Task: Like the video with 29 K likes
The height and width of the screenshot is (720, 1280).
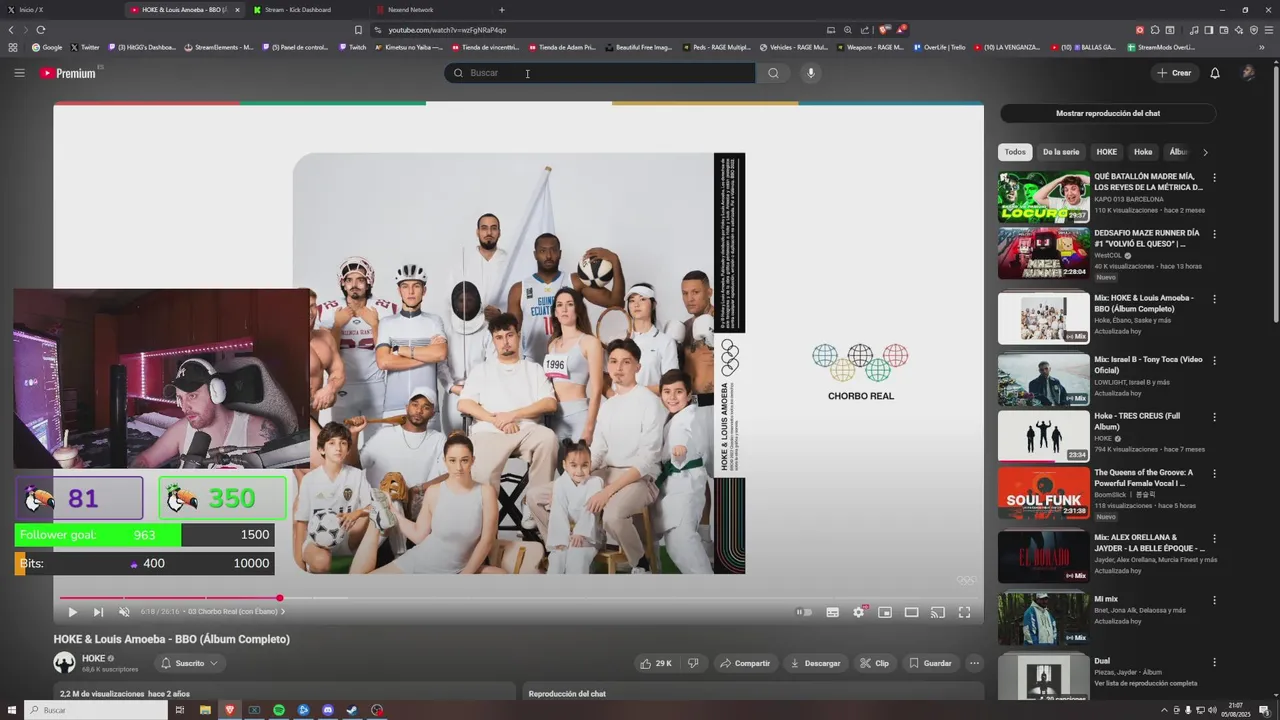Action: [655, 663]
